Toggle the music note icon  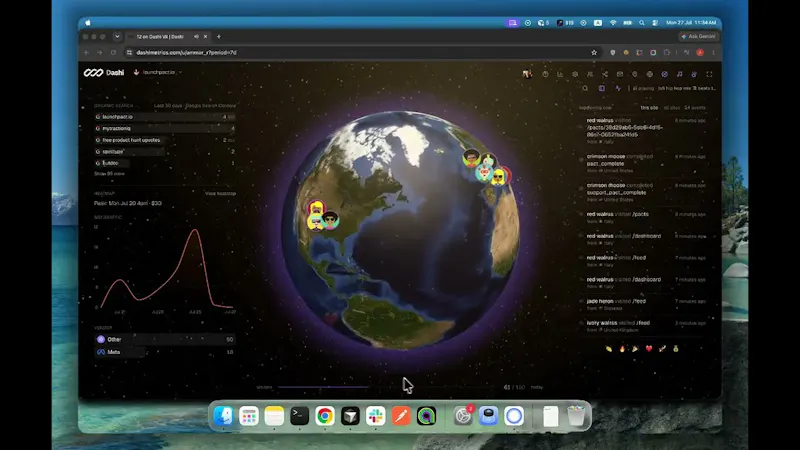680,74
